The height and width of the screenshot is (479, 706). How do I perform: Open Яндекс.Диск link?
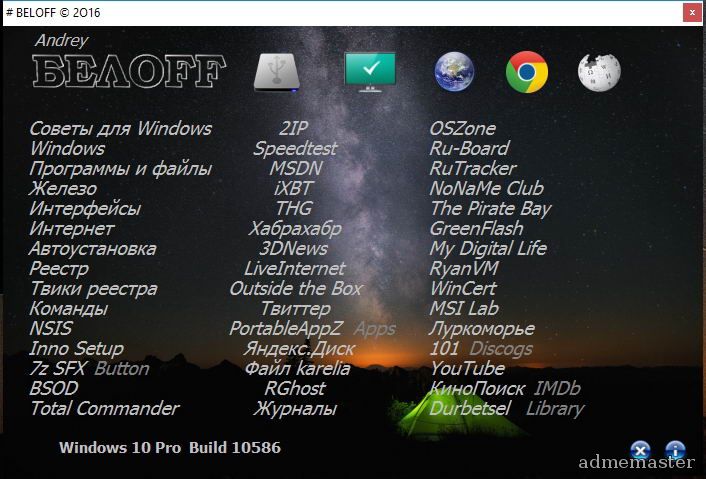click(297, 348)
